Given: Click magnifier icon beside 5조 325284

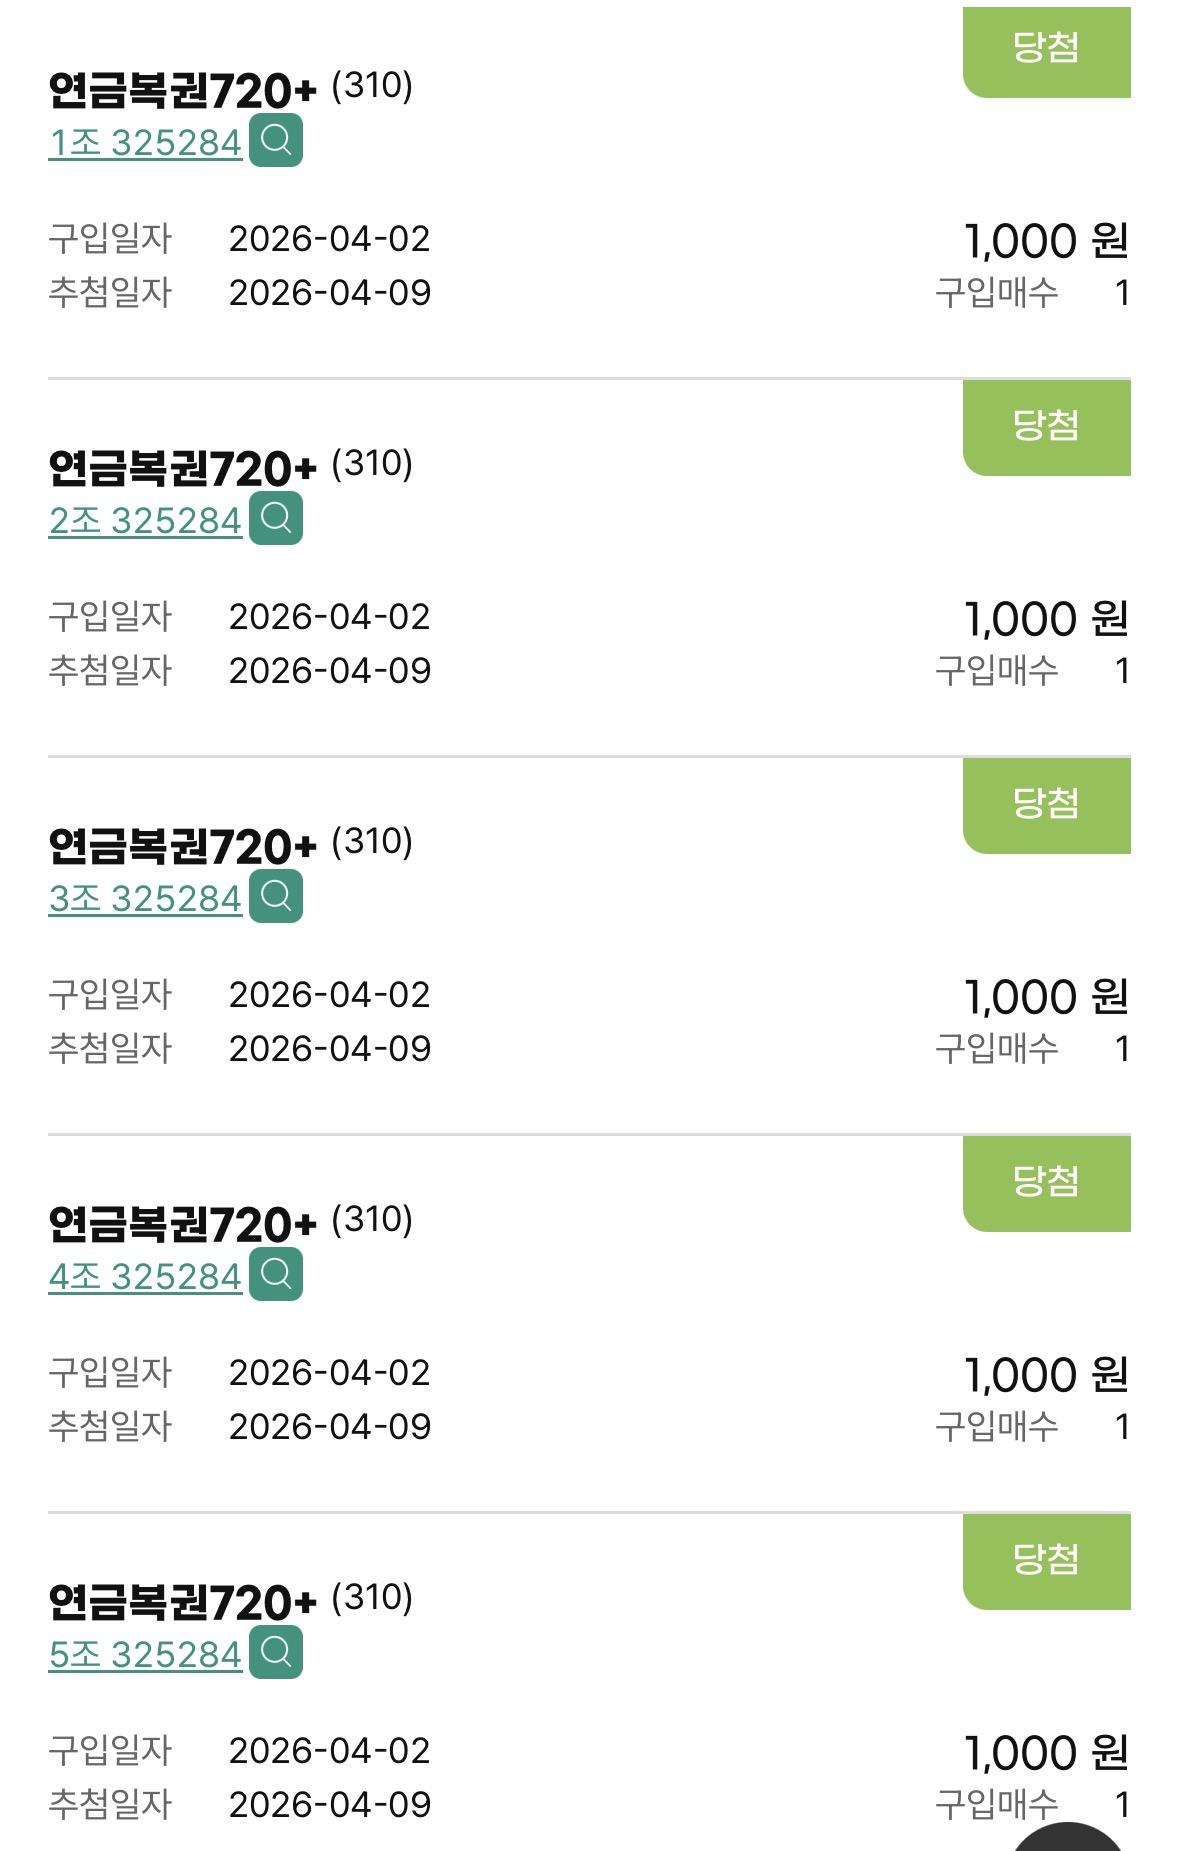Looking at the screenshot, I should coord(276,1653).
